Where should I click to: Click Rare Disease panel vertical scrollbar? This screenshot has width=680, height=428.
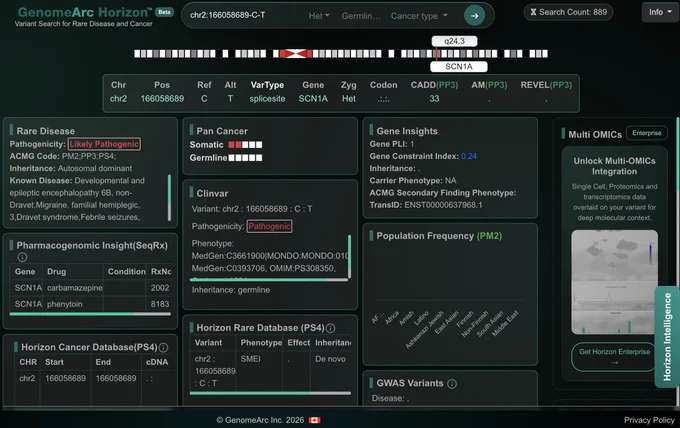[169, 197]
